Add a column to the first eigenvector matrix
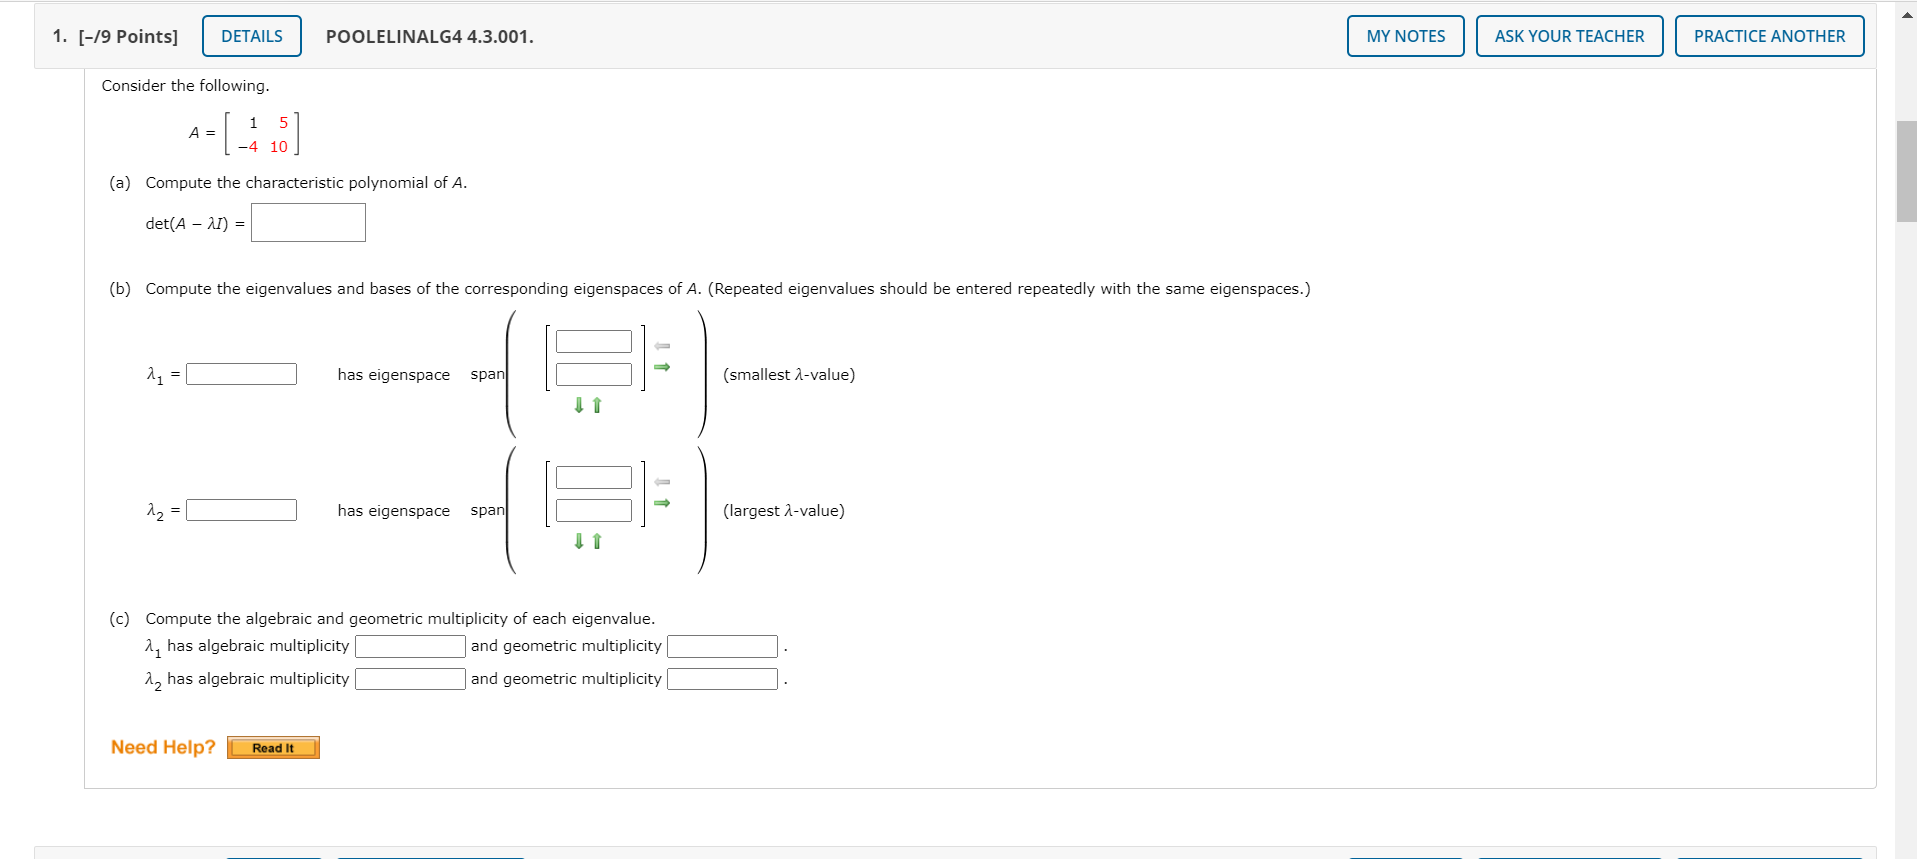Screen dimensions: 1917x859 coord(662,367)
